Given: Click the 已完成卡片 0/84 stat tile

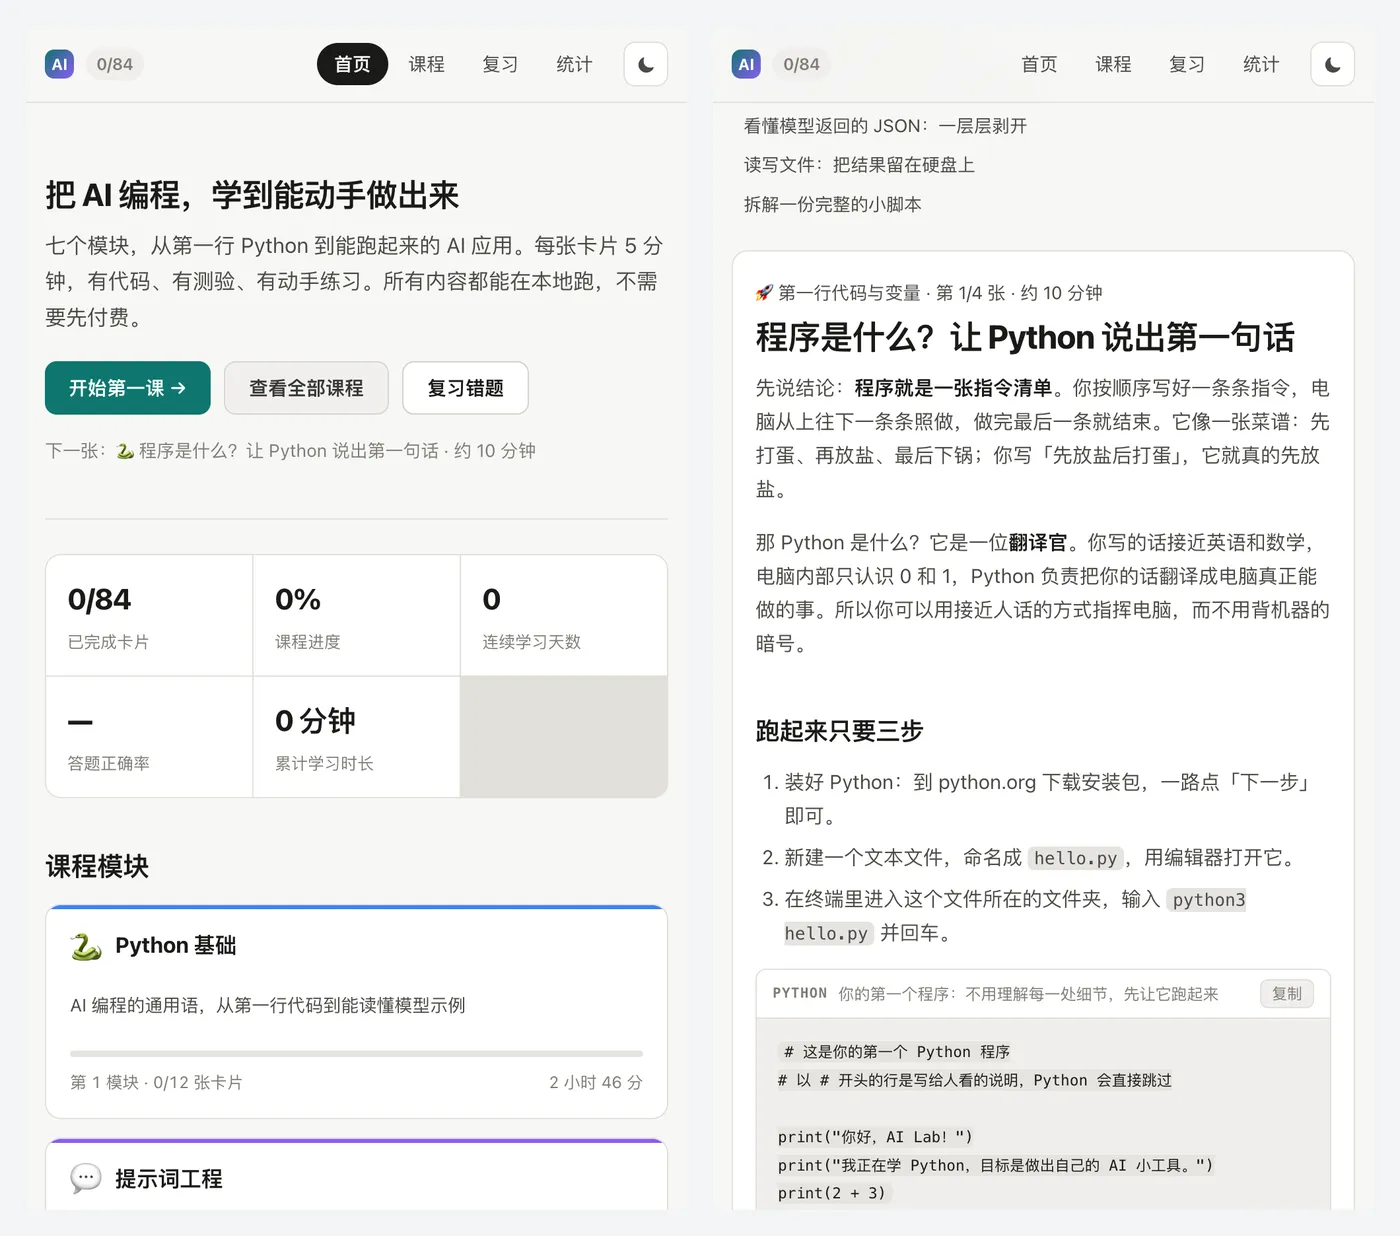Looking at the screenshot, I should click(149, 616).
